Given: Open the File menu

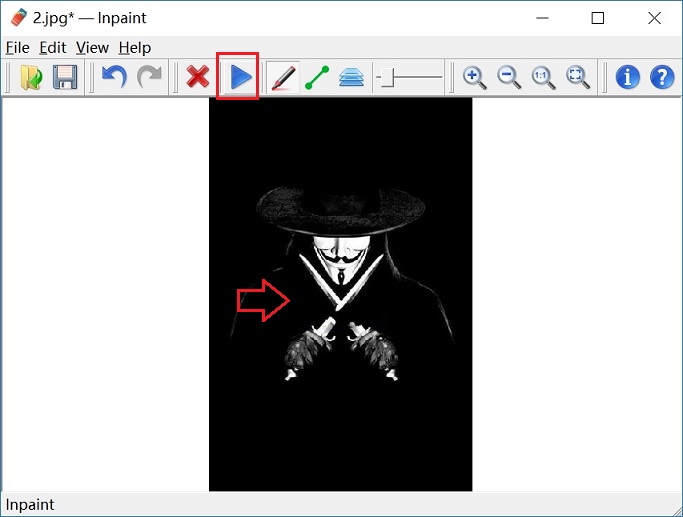Looking at the screenshot, I should (17, 47).
